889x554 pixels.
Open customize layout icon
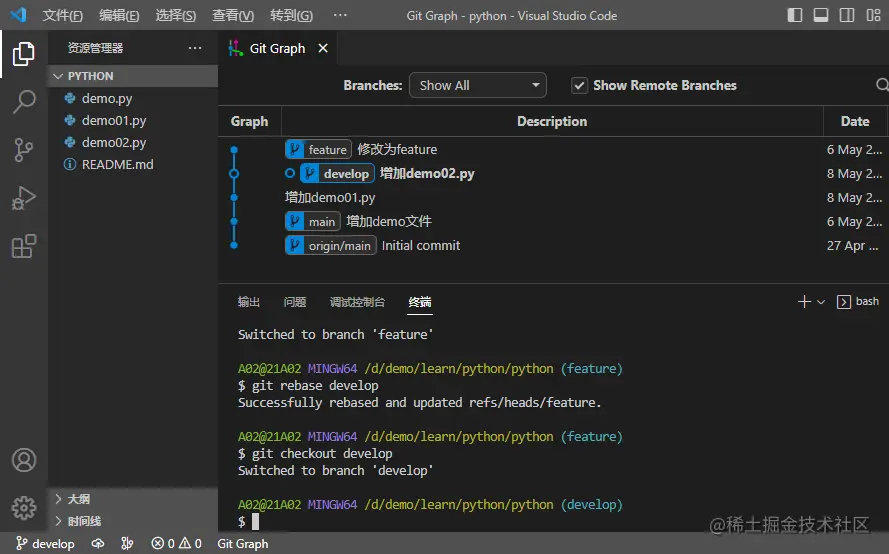pos(873,15)
